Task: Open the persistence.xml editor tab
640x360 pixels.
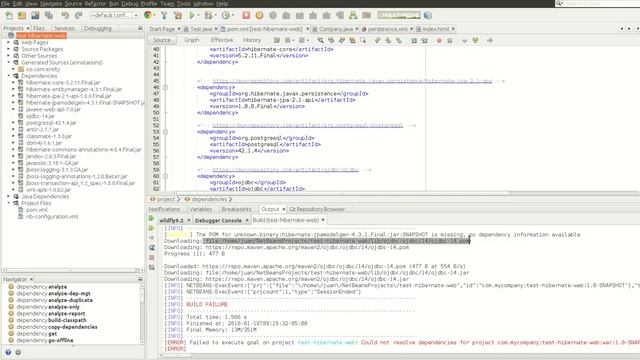Action: (387, 29)
